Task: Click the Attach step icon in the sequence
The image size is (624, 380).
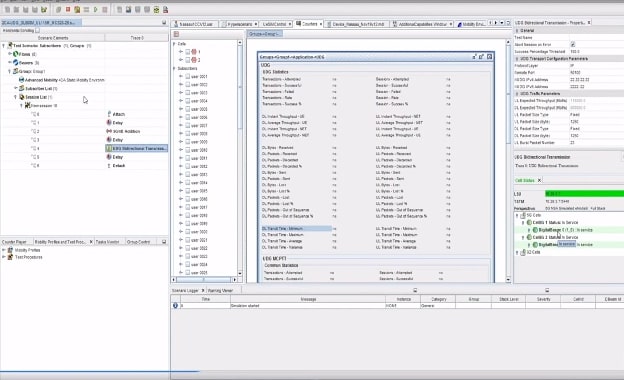Action: tap(109, 114)
